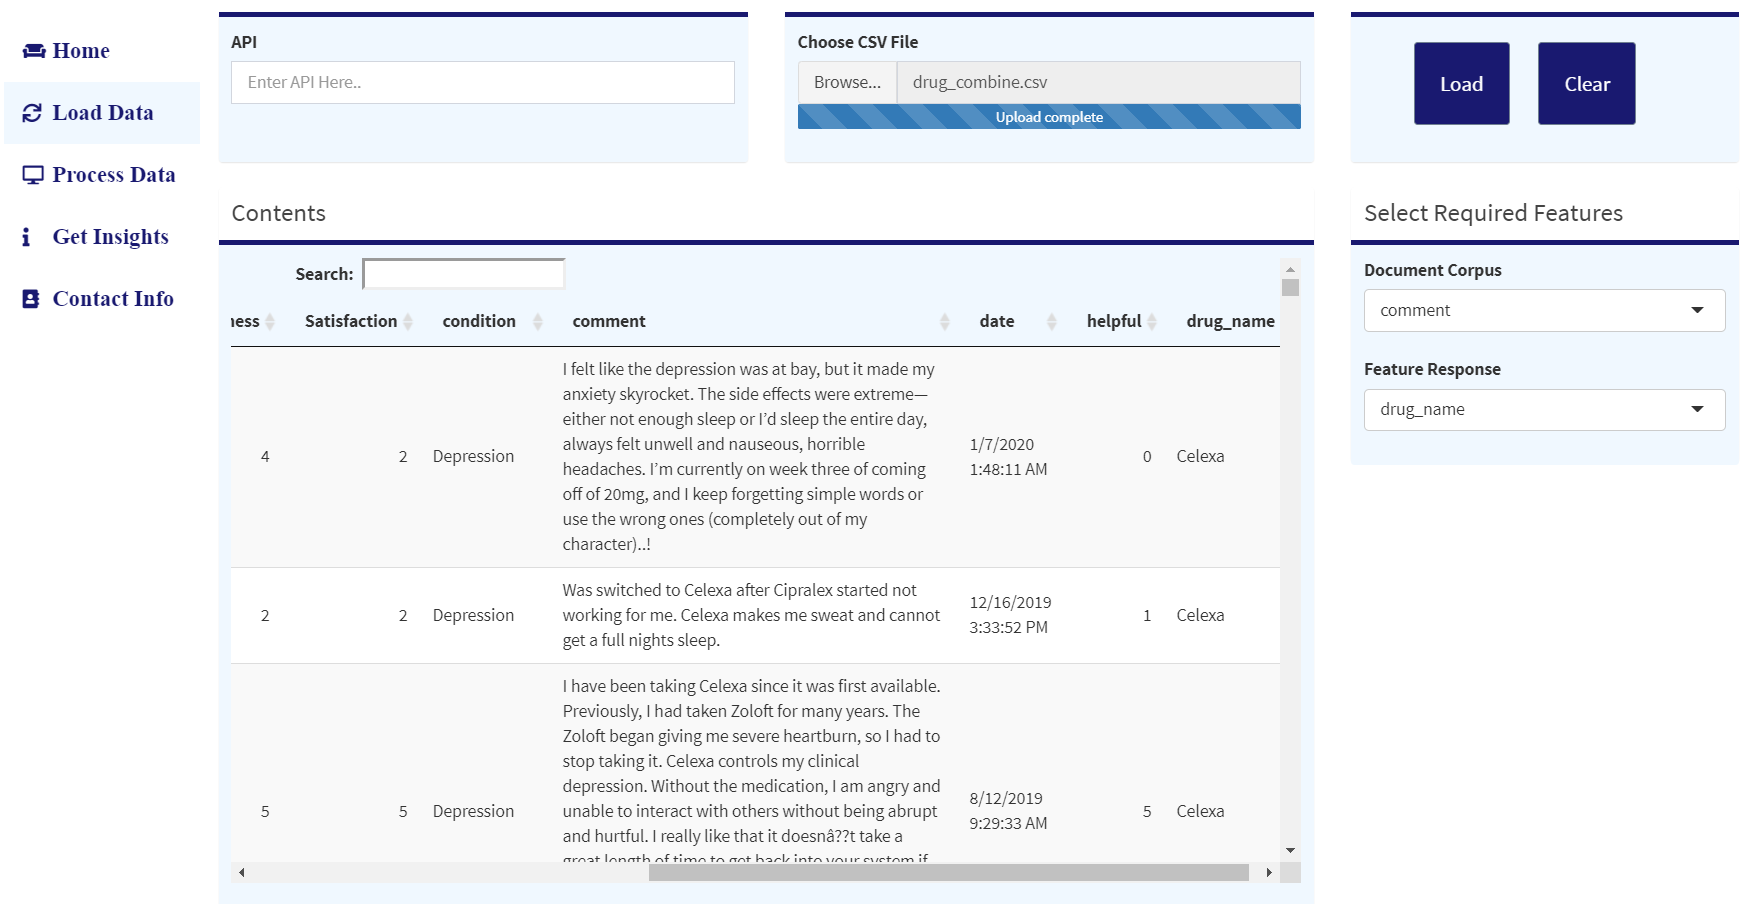
Task: Open the Document Corpus dropdown
Action: [x=1544, y=310]
